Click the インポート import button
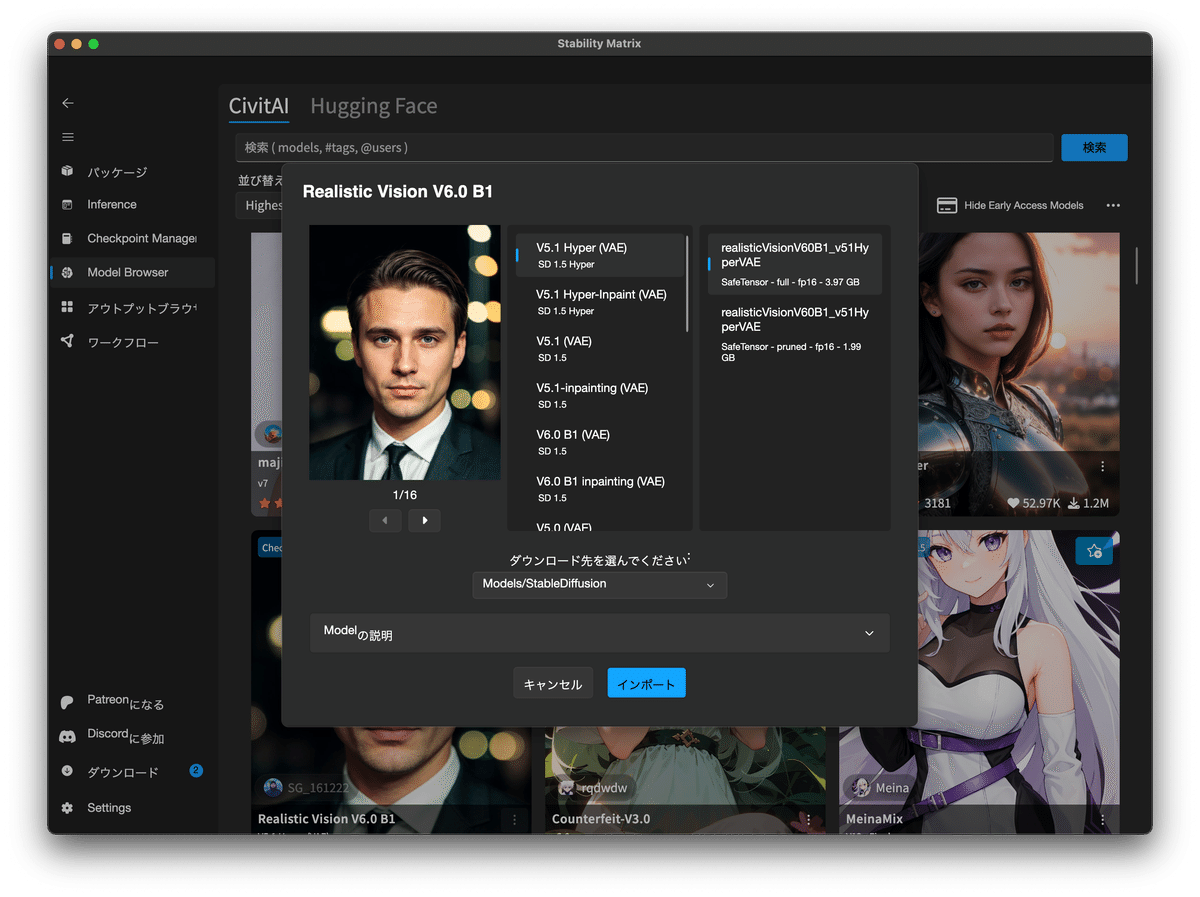Screen dimensions: 1200x897 (x=646, y=684)
